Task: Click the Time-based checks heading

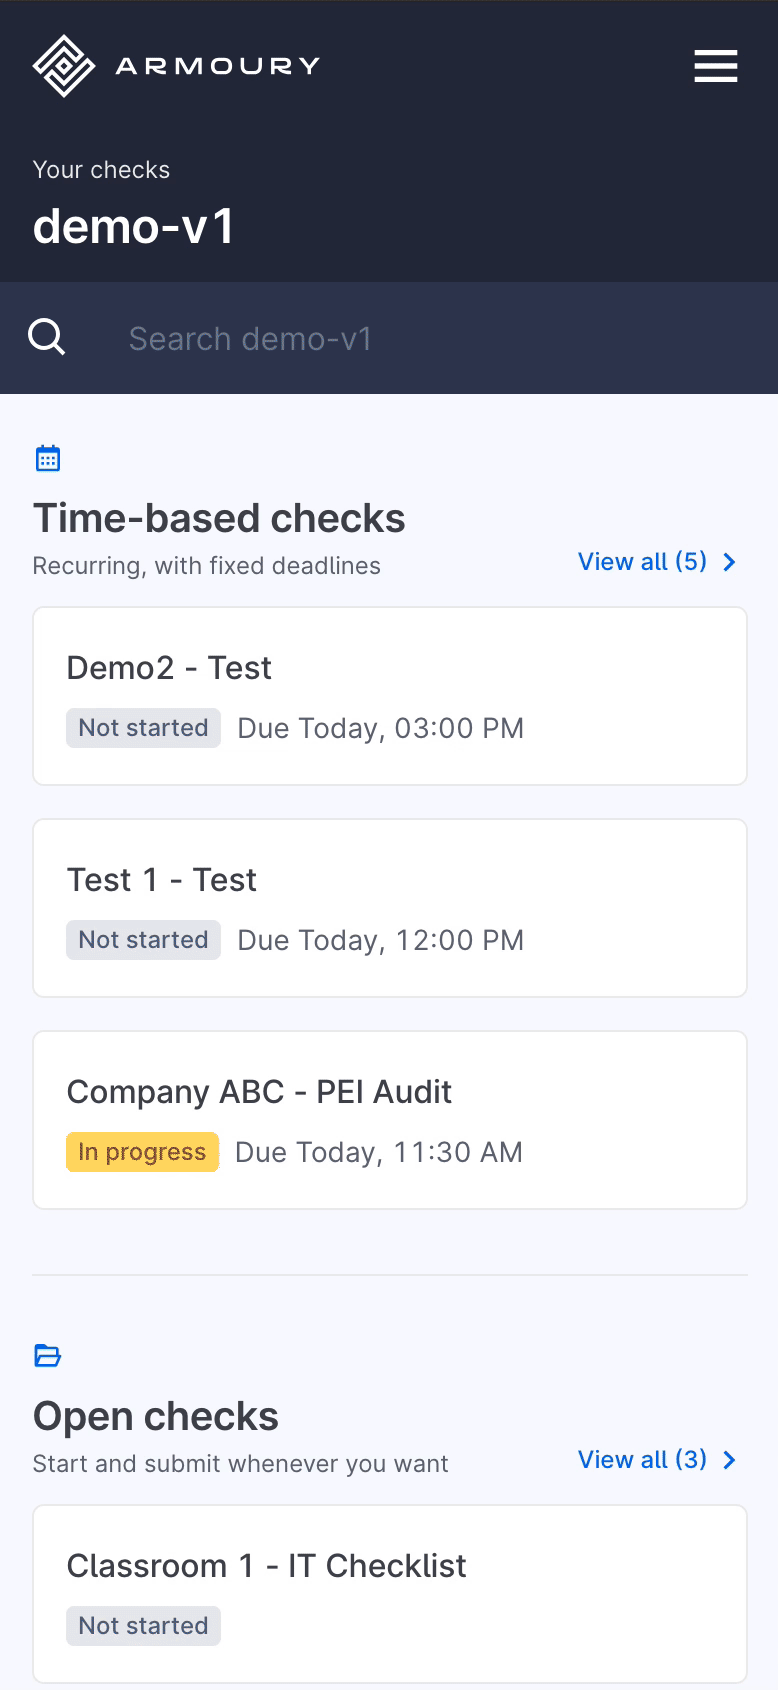Action: click(x=219, y=519)
